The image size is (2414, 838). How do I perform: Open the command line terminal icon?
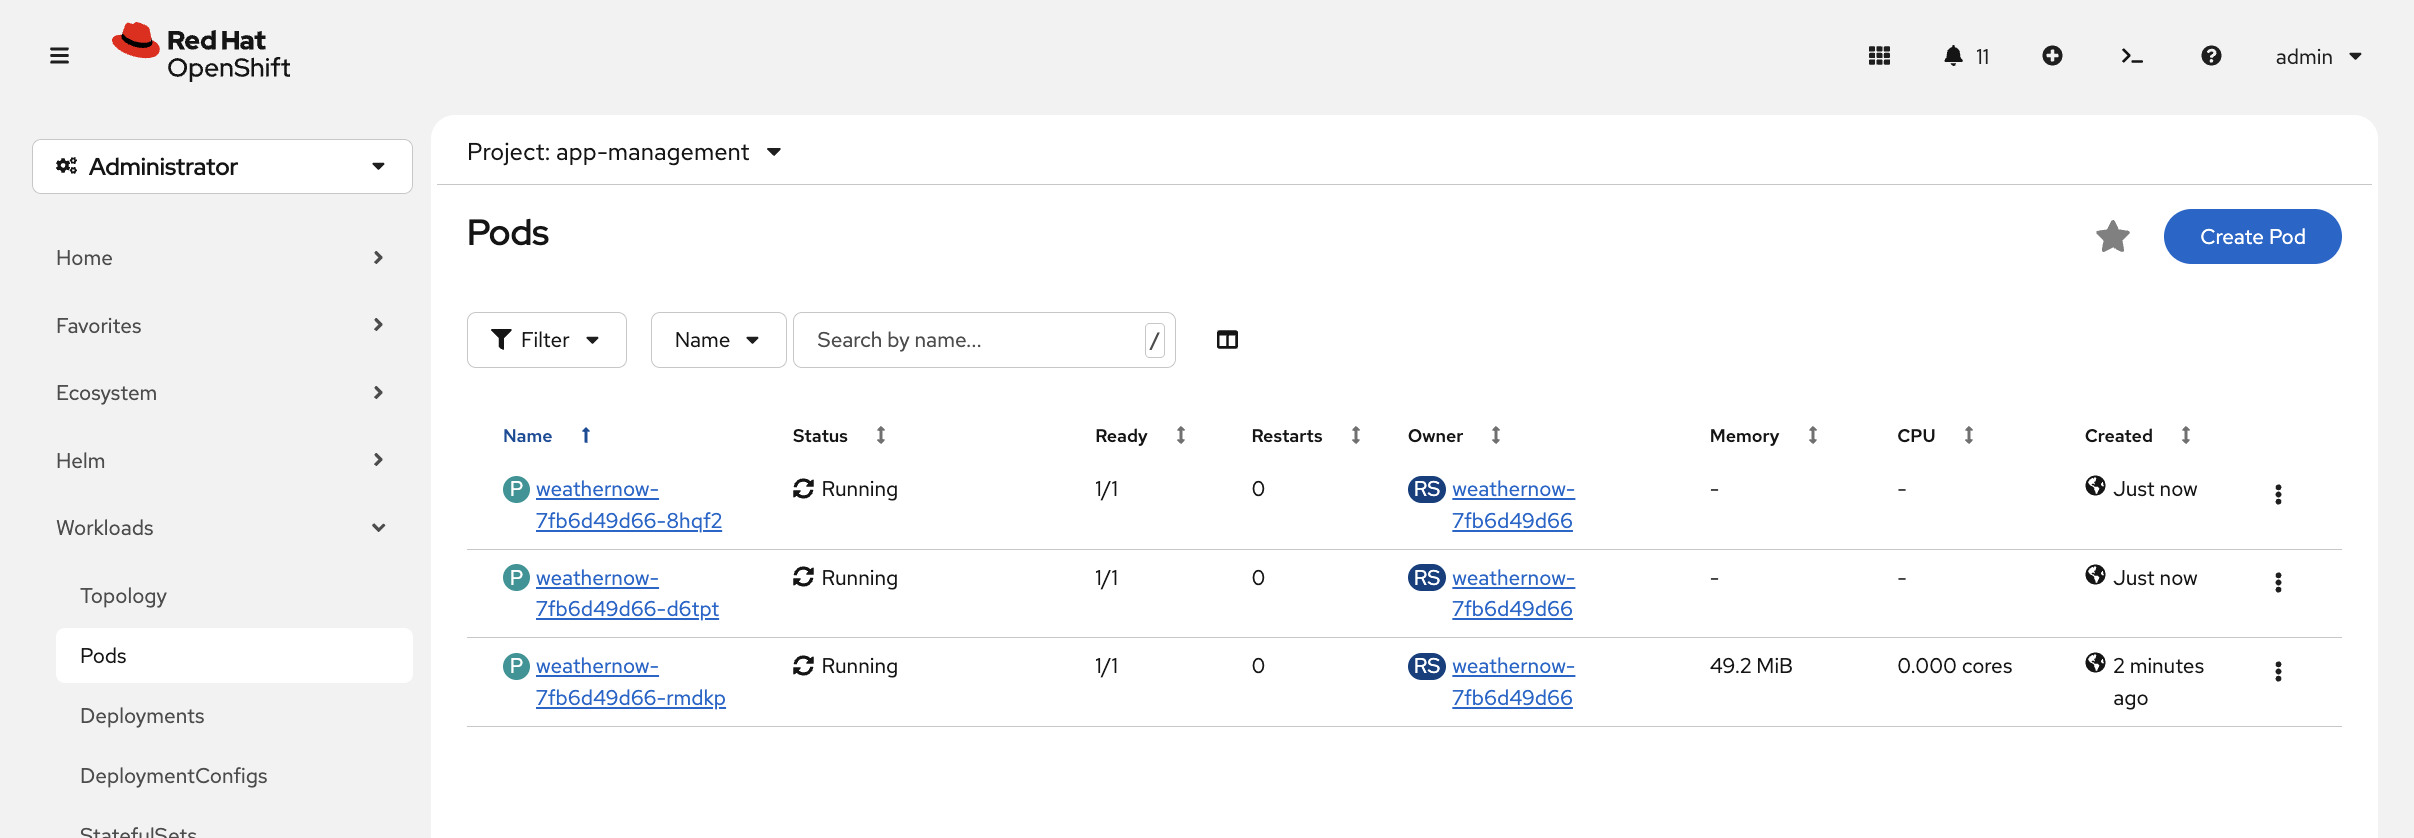pos(2132,56)
